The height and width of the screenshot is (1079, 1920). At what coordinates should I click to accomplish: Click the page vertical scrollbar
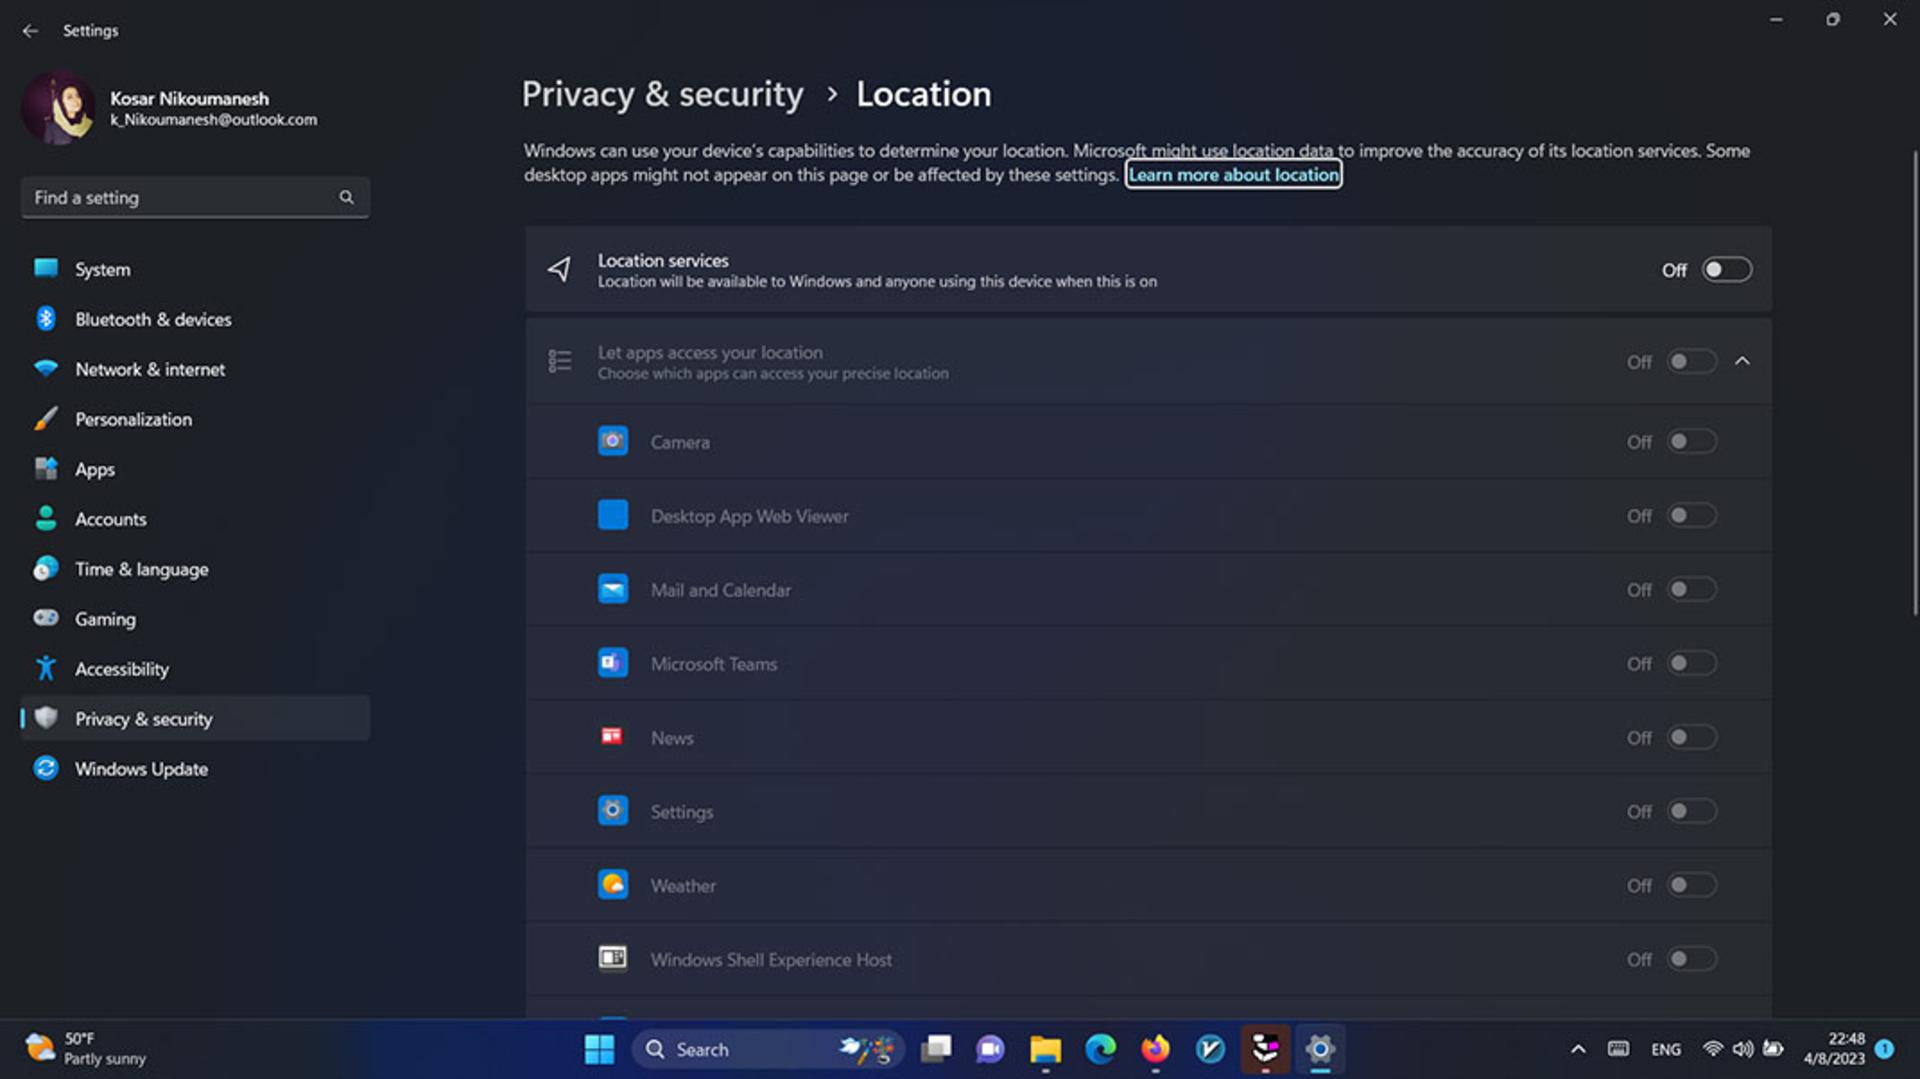(x=1915, y=384)
